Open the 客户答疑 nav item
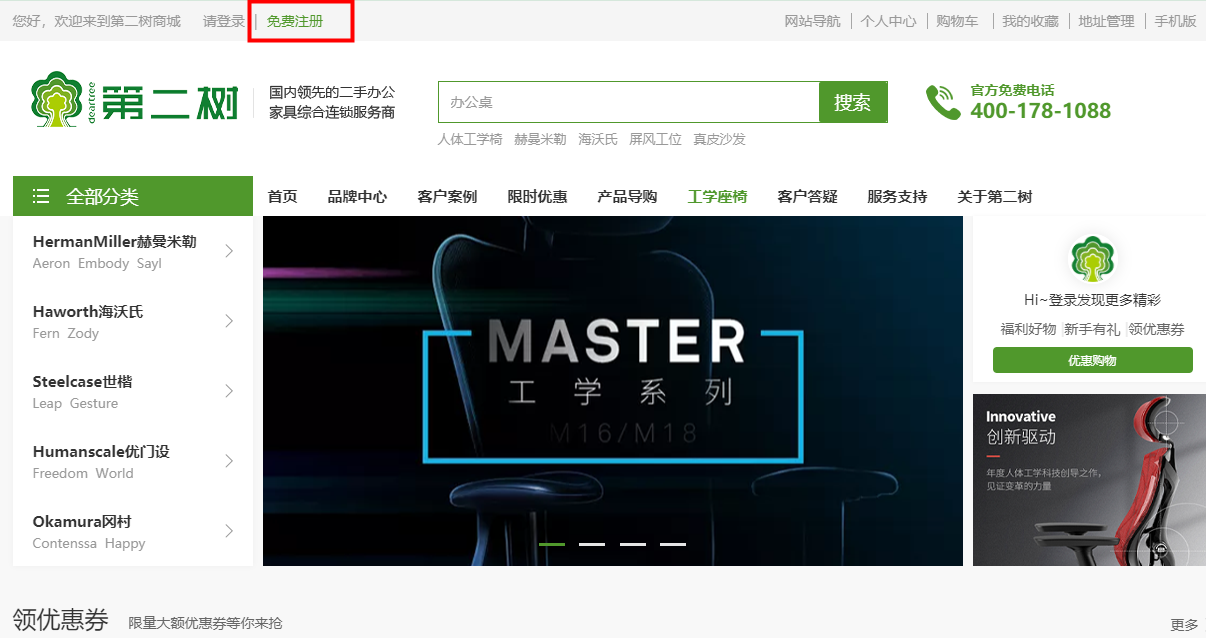This screenshot has height=638, width=1206. pyautogui.click(x=807, y=197)
